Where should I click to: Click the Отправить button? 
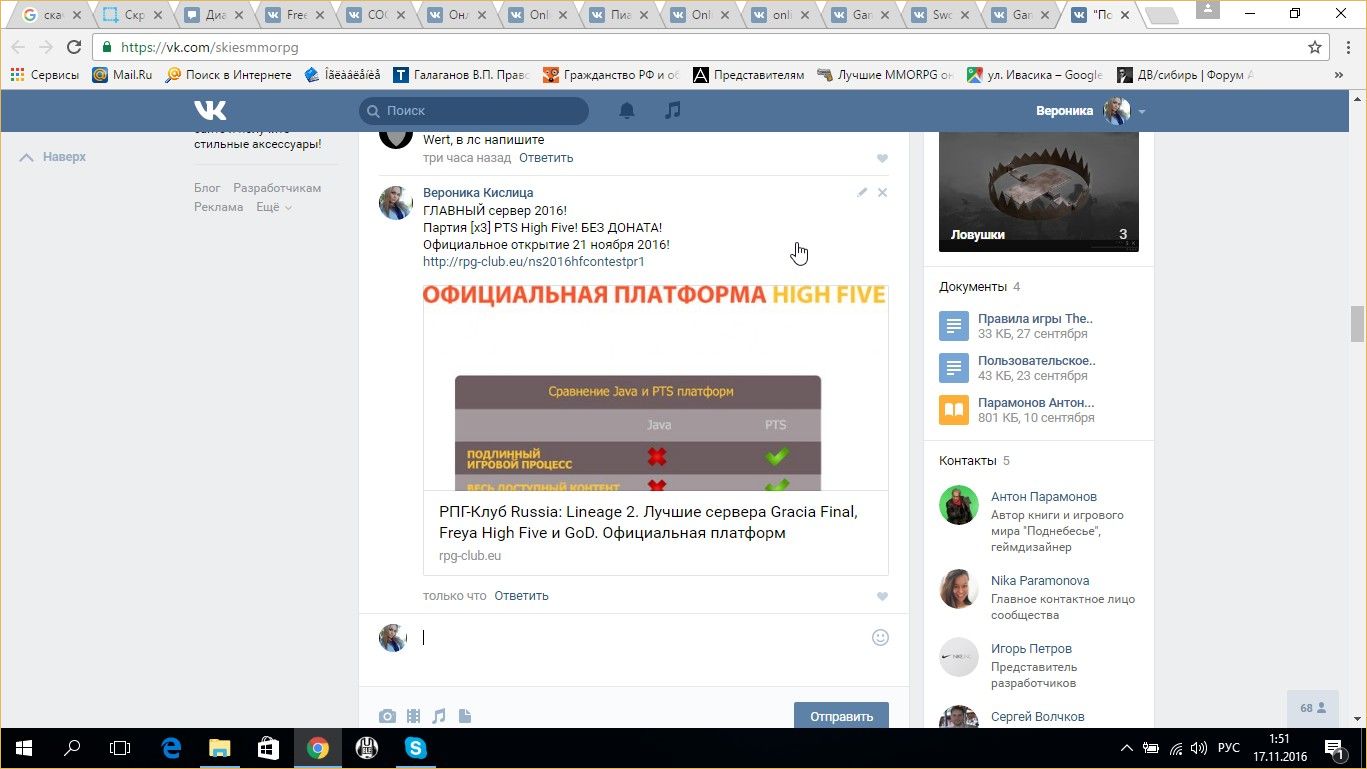click(x=841, y=716)
